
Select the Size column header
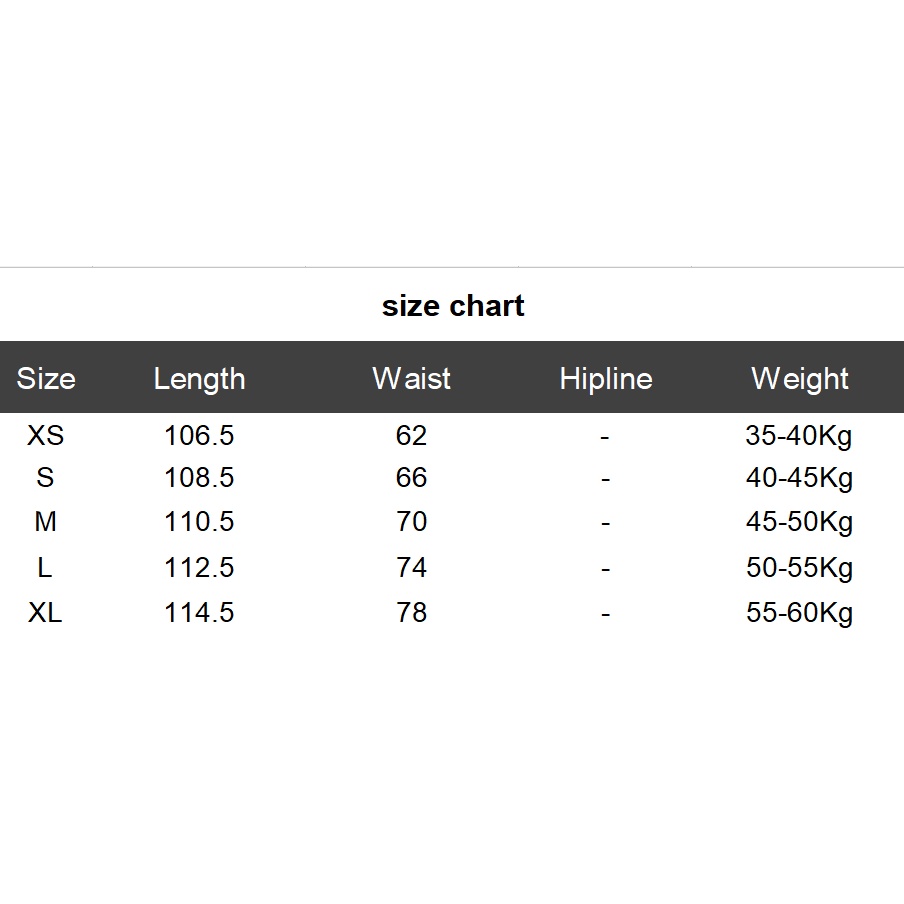pyautogui.click(x=46, y=378)
